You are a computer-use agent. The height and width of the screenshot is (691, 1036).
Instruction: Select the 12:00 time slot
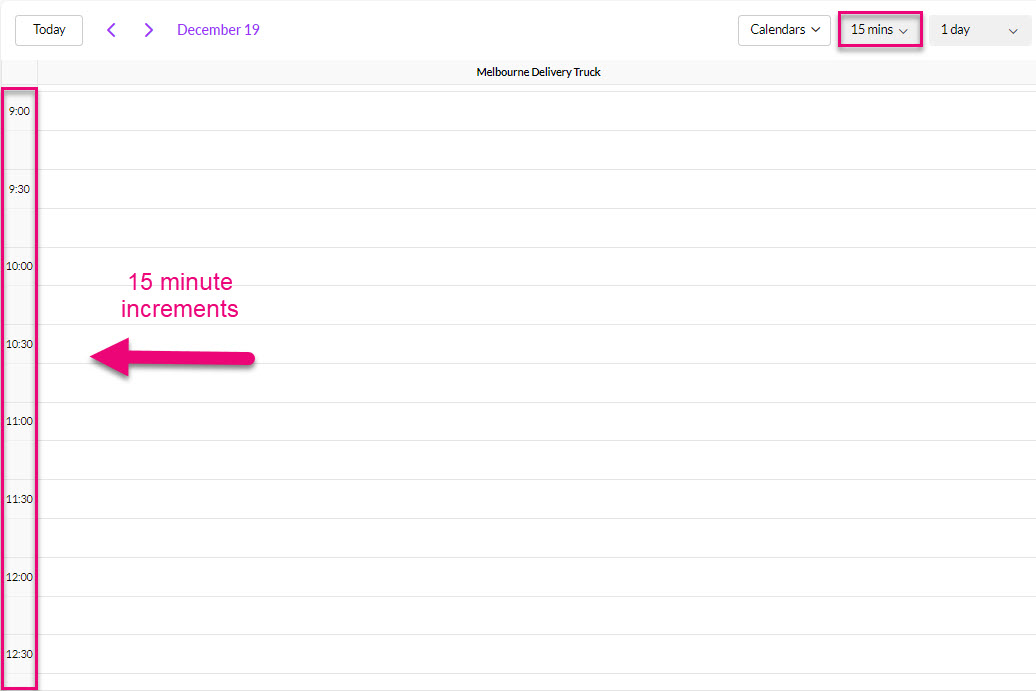tap(536, 577)
